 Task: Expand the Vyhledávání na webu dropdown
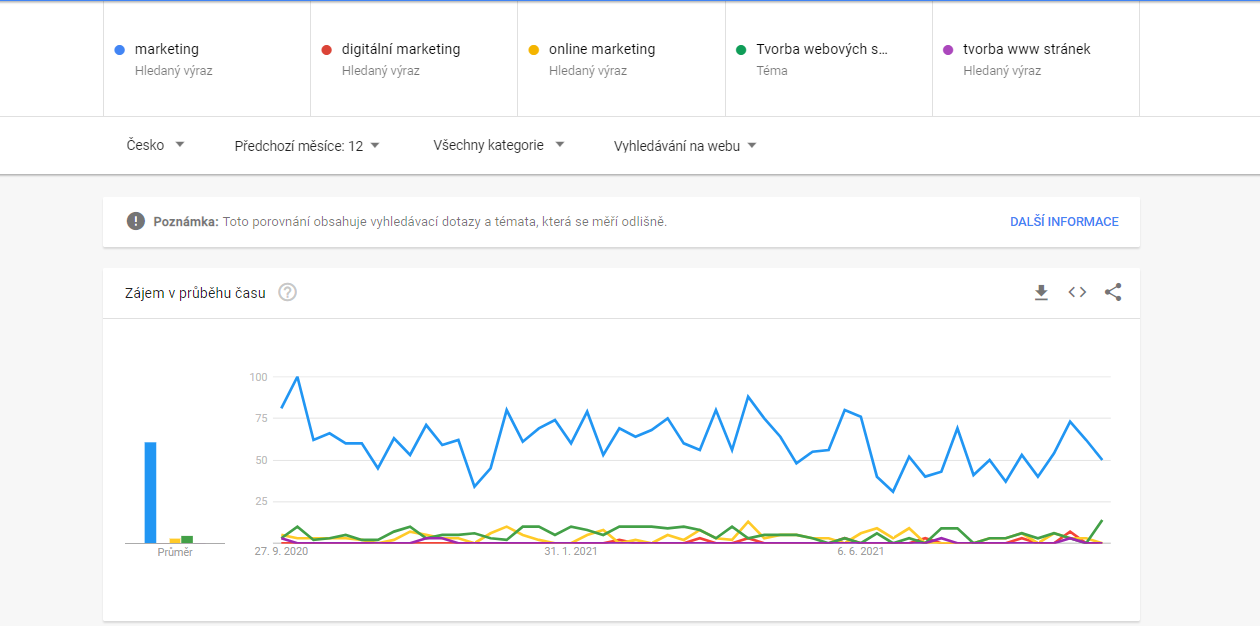click(685, 146)
